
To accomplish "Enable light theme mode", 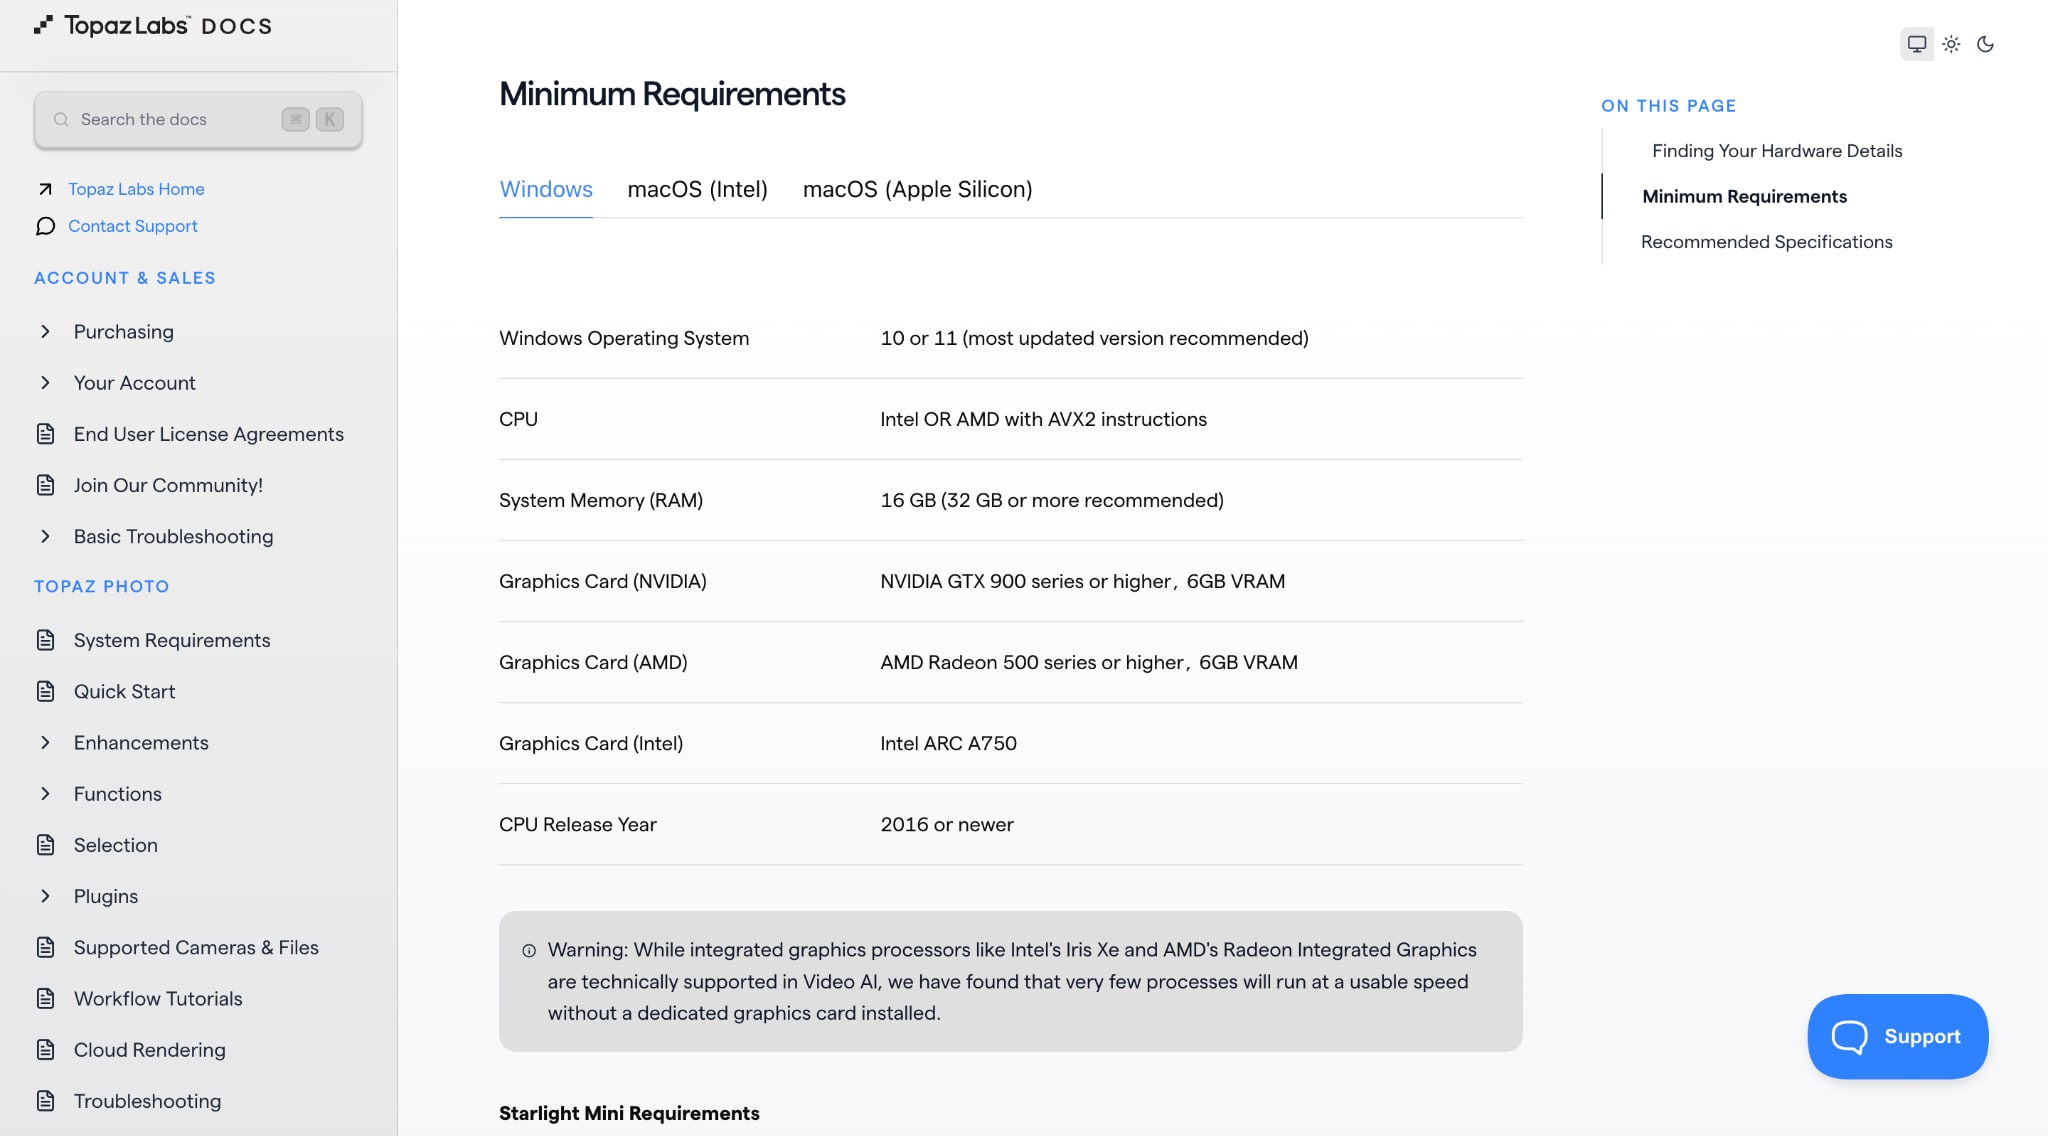I will [x=1951, y=44].
